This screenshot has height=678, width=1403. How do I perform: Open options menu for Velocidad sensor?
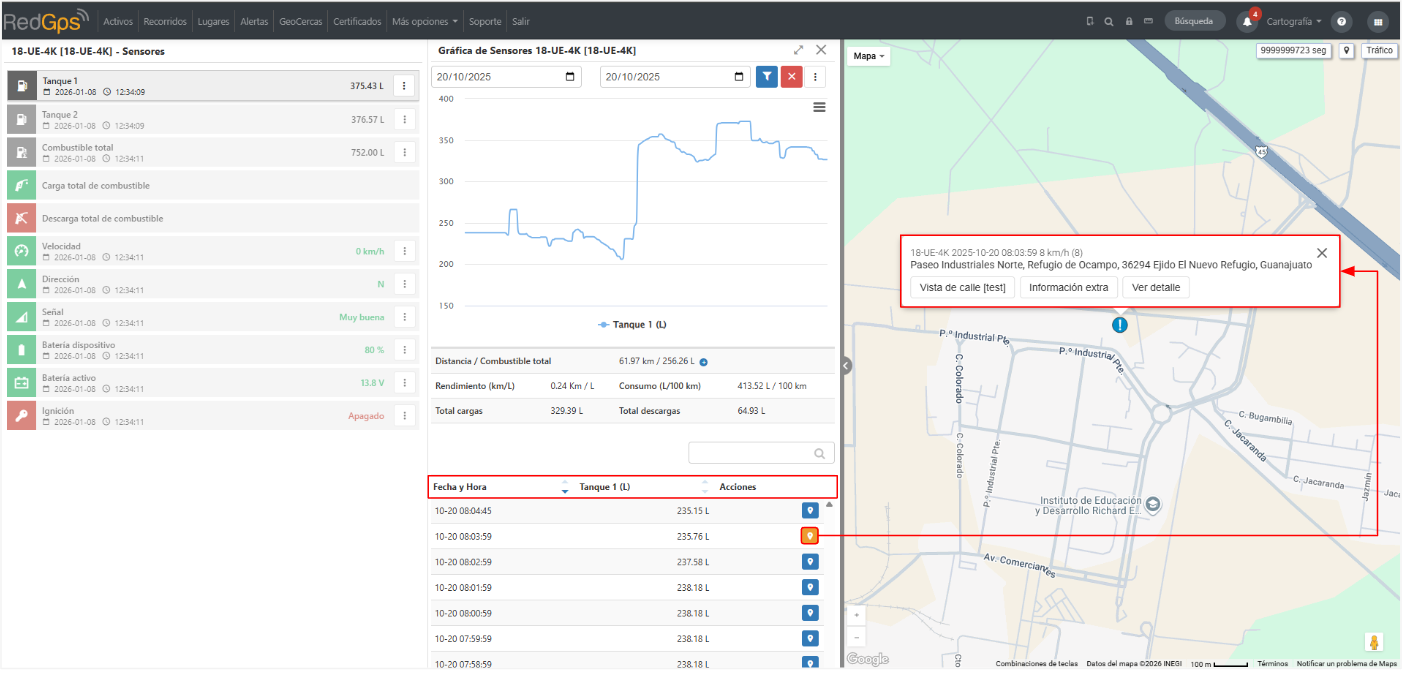404,251
